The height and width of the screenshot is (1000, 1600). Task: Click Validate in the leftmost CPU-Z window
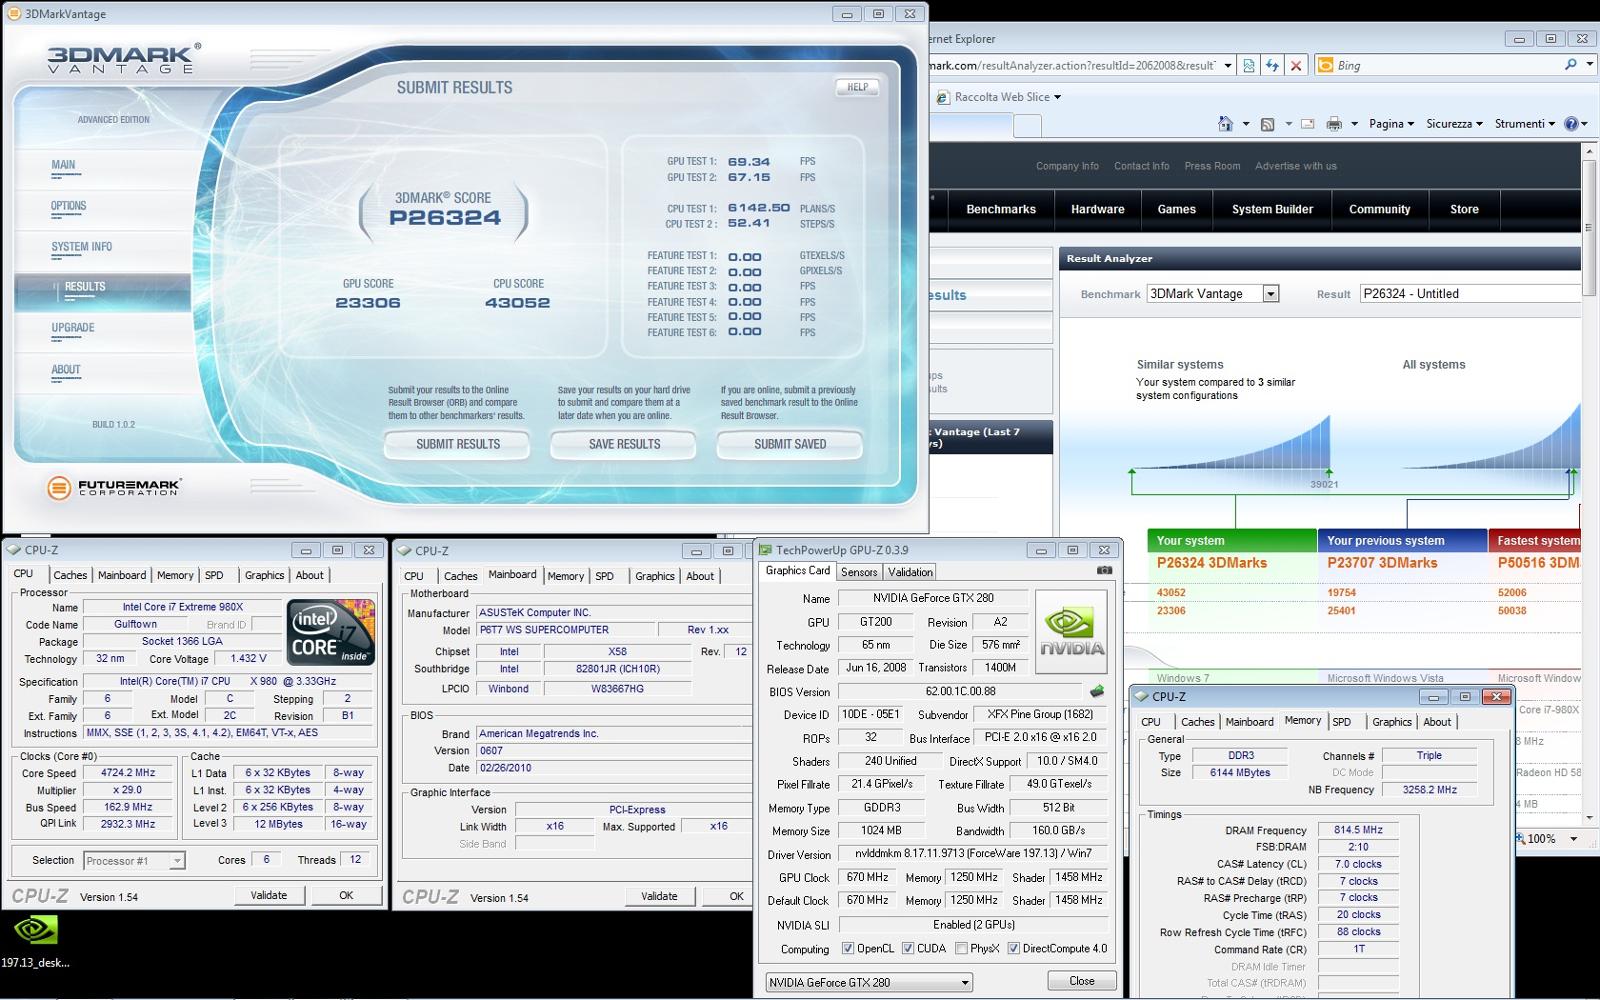tap(269, 895)
